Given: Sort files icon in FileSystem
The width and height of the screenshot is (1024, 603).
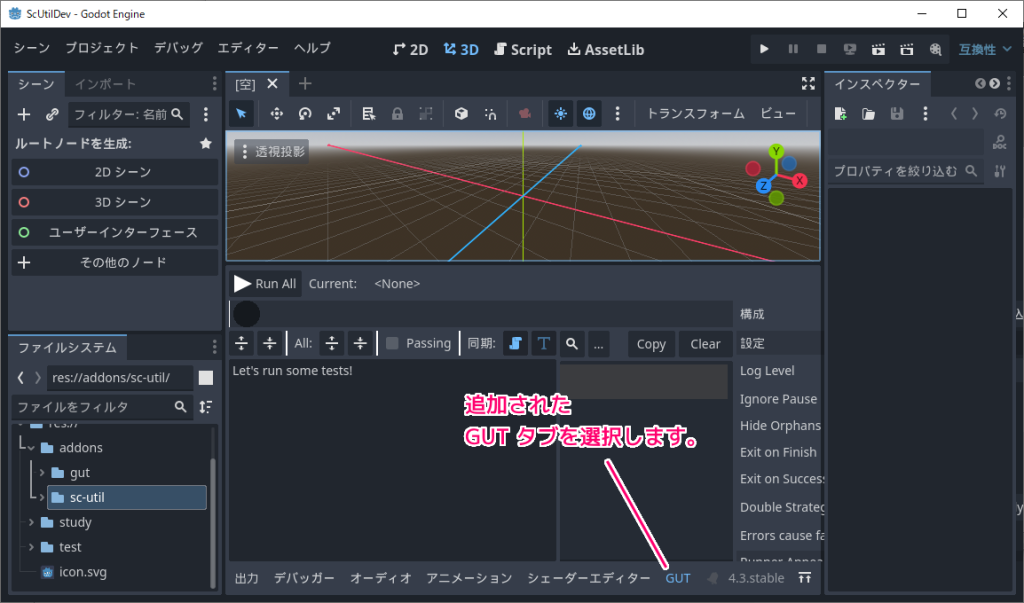Looking at the screenshot, I should [206, 407].
